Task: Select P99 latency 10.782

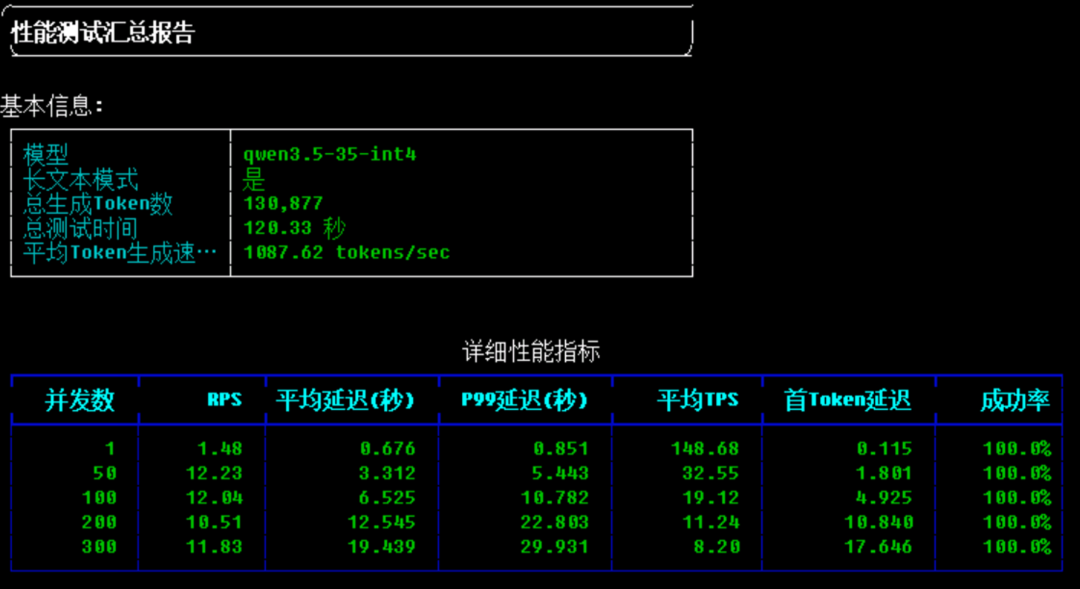Action: pyautogui.click(x=555, y=498)
